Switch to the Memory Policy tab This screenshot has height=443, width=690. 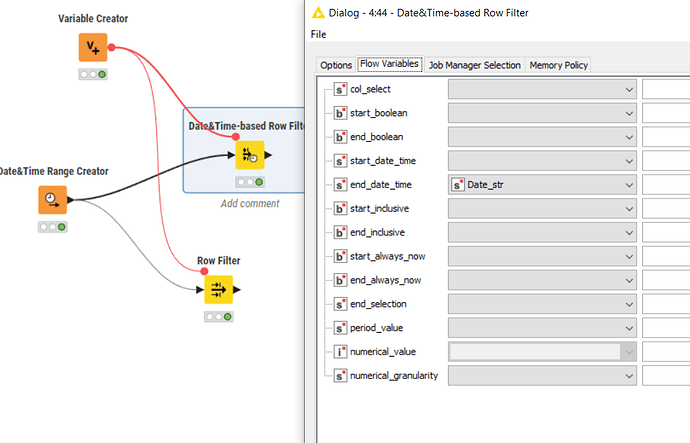[559, 65]
